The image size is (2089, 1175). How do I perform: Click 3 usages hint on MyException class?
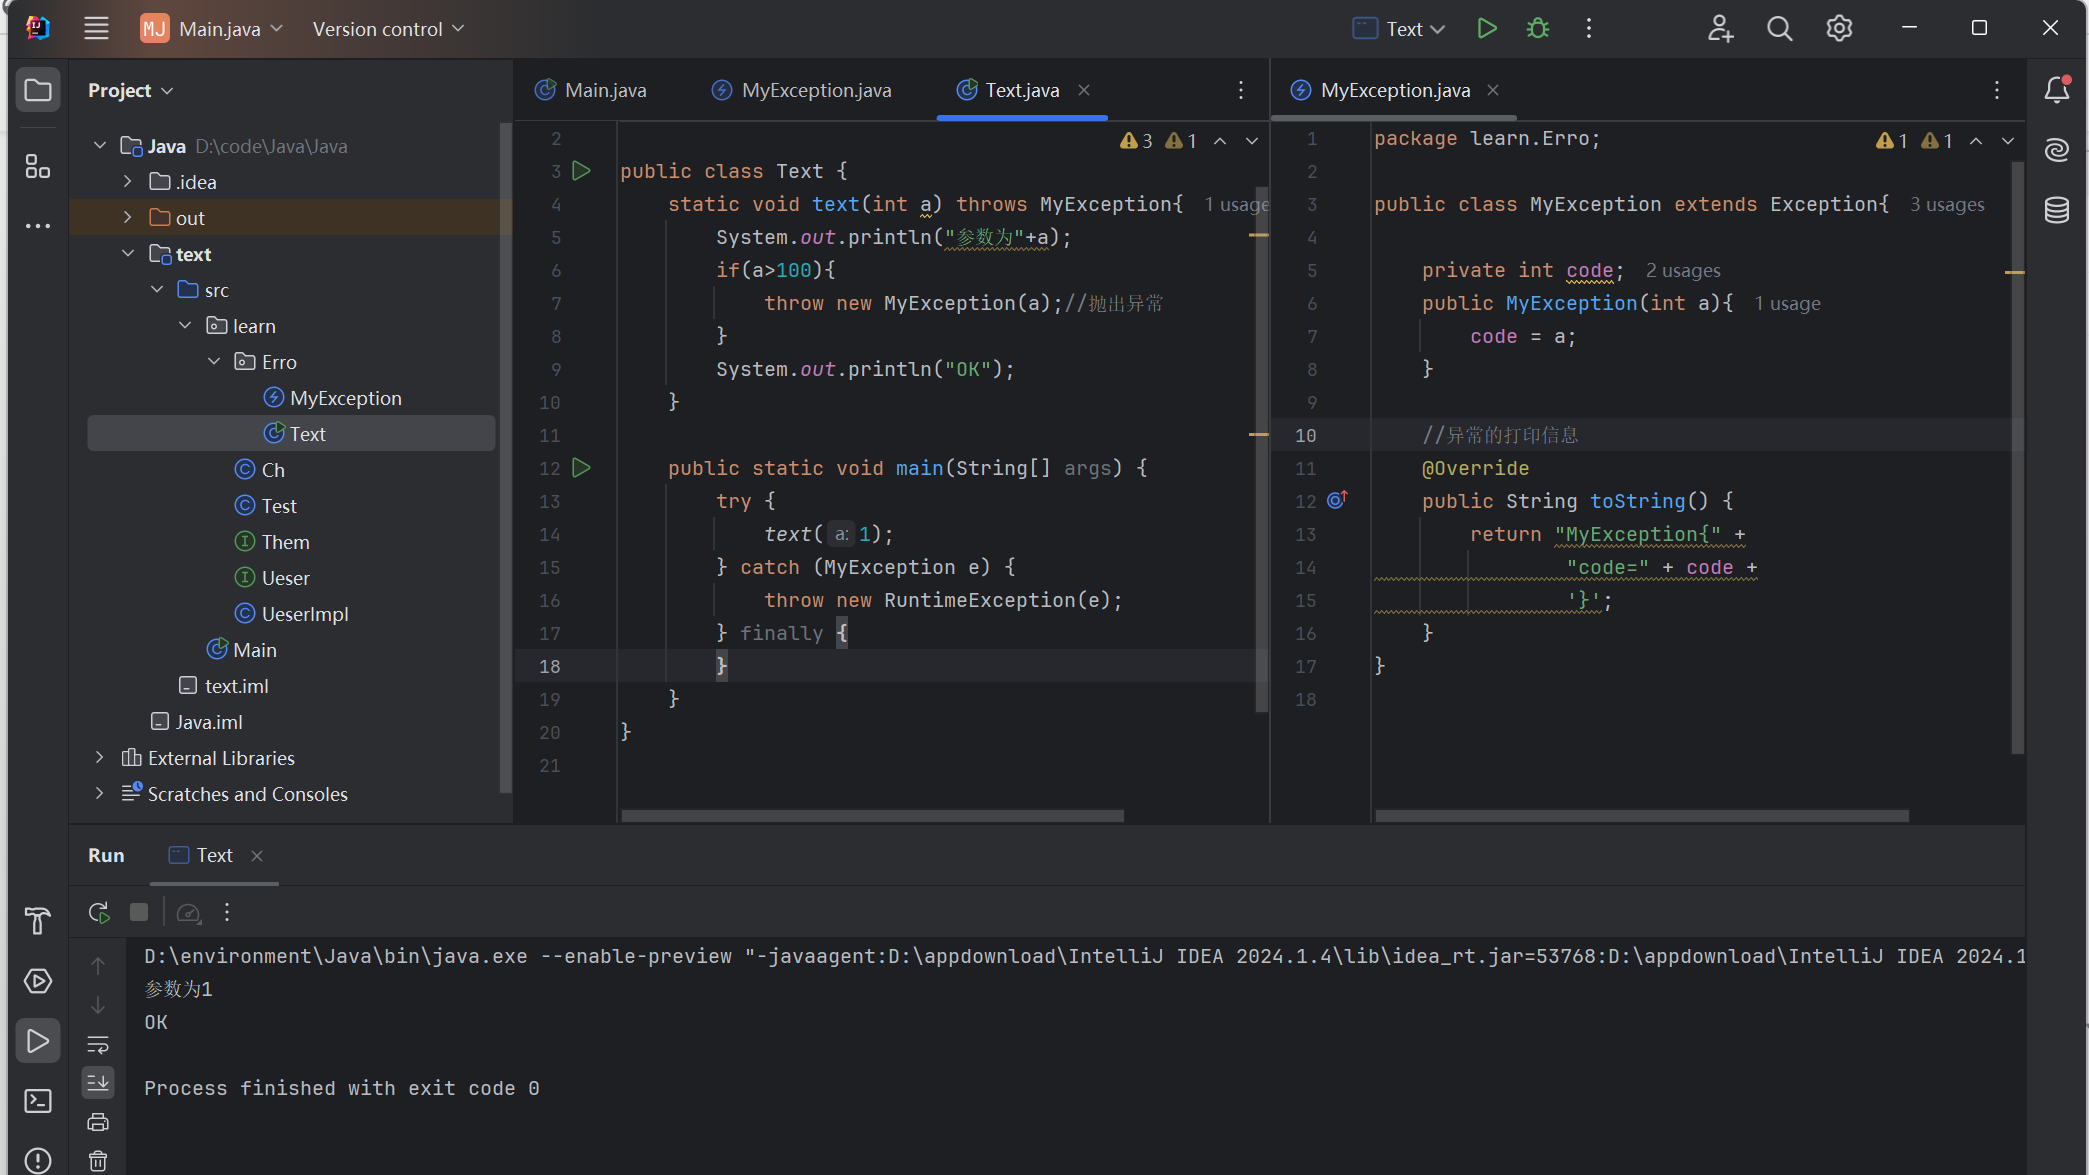pyautogui.click(x=1947, y=204)
